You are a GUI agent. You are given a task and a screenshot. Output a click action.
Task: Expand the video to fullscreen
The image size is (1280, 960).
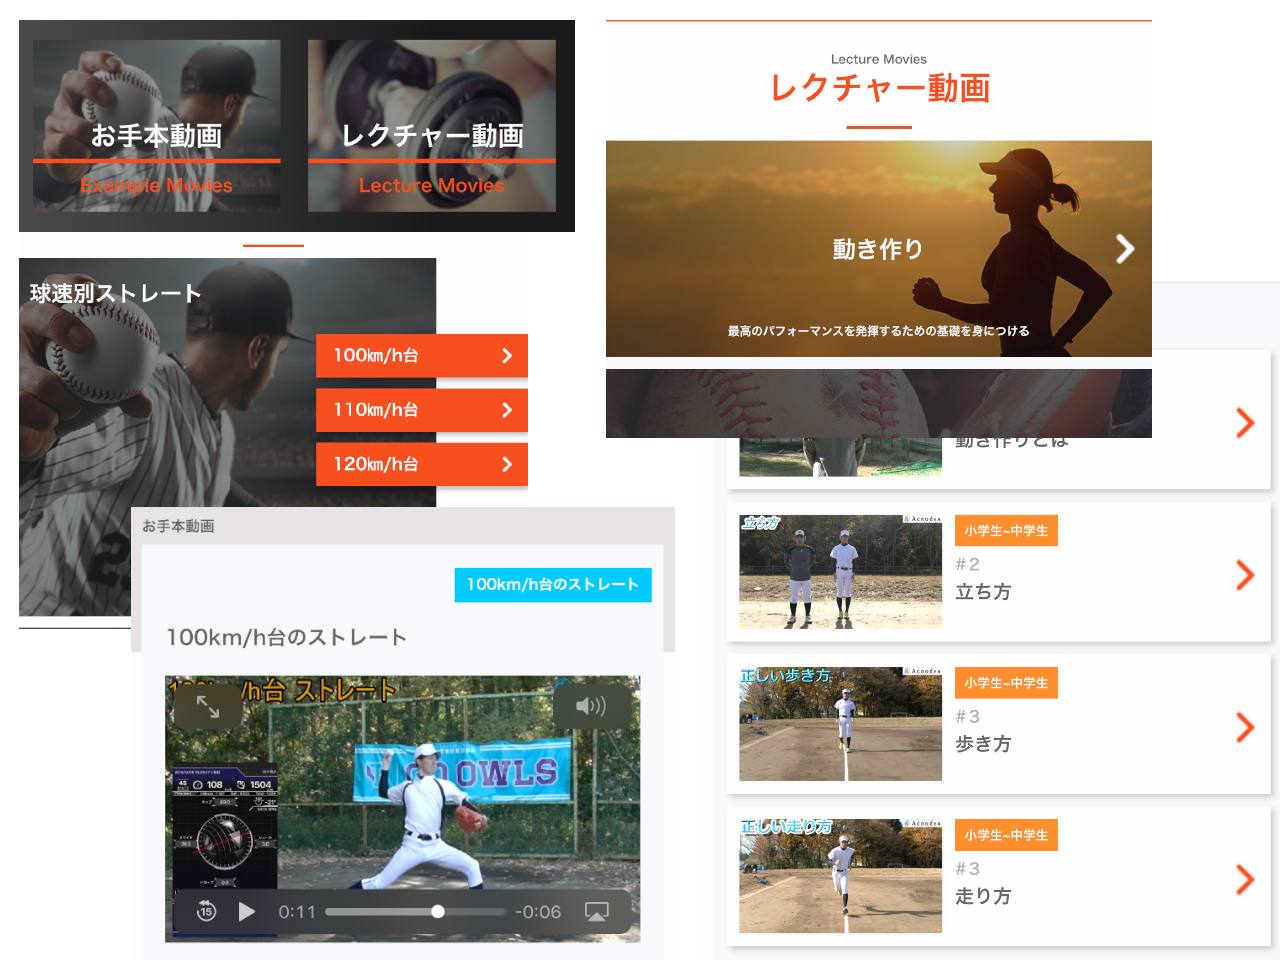tap(208, 707)
